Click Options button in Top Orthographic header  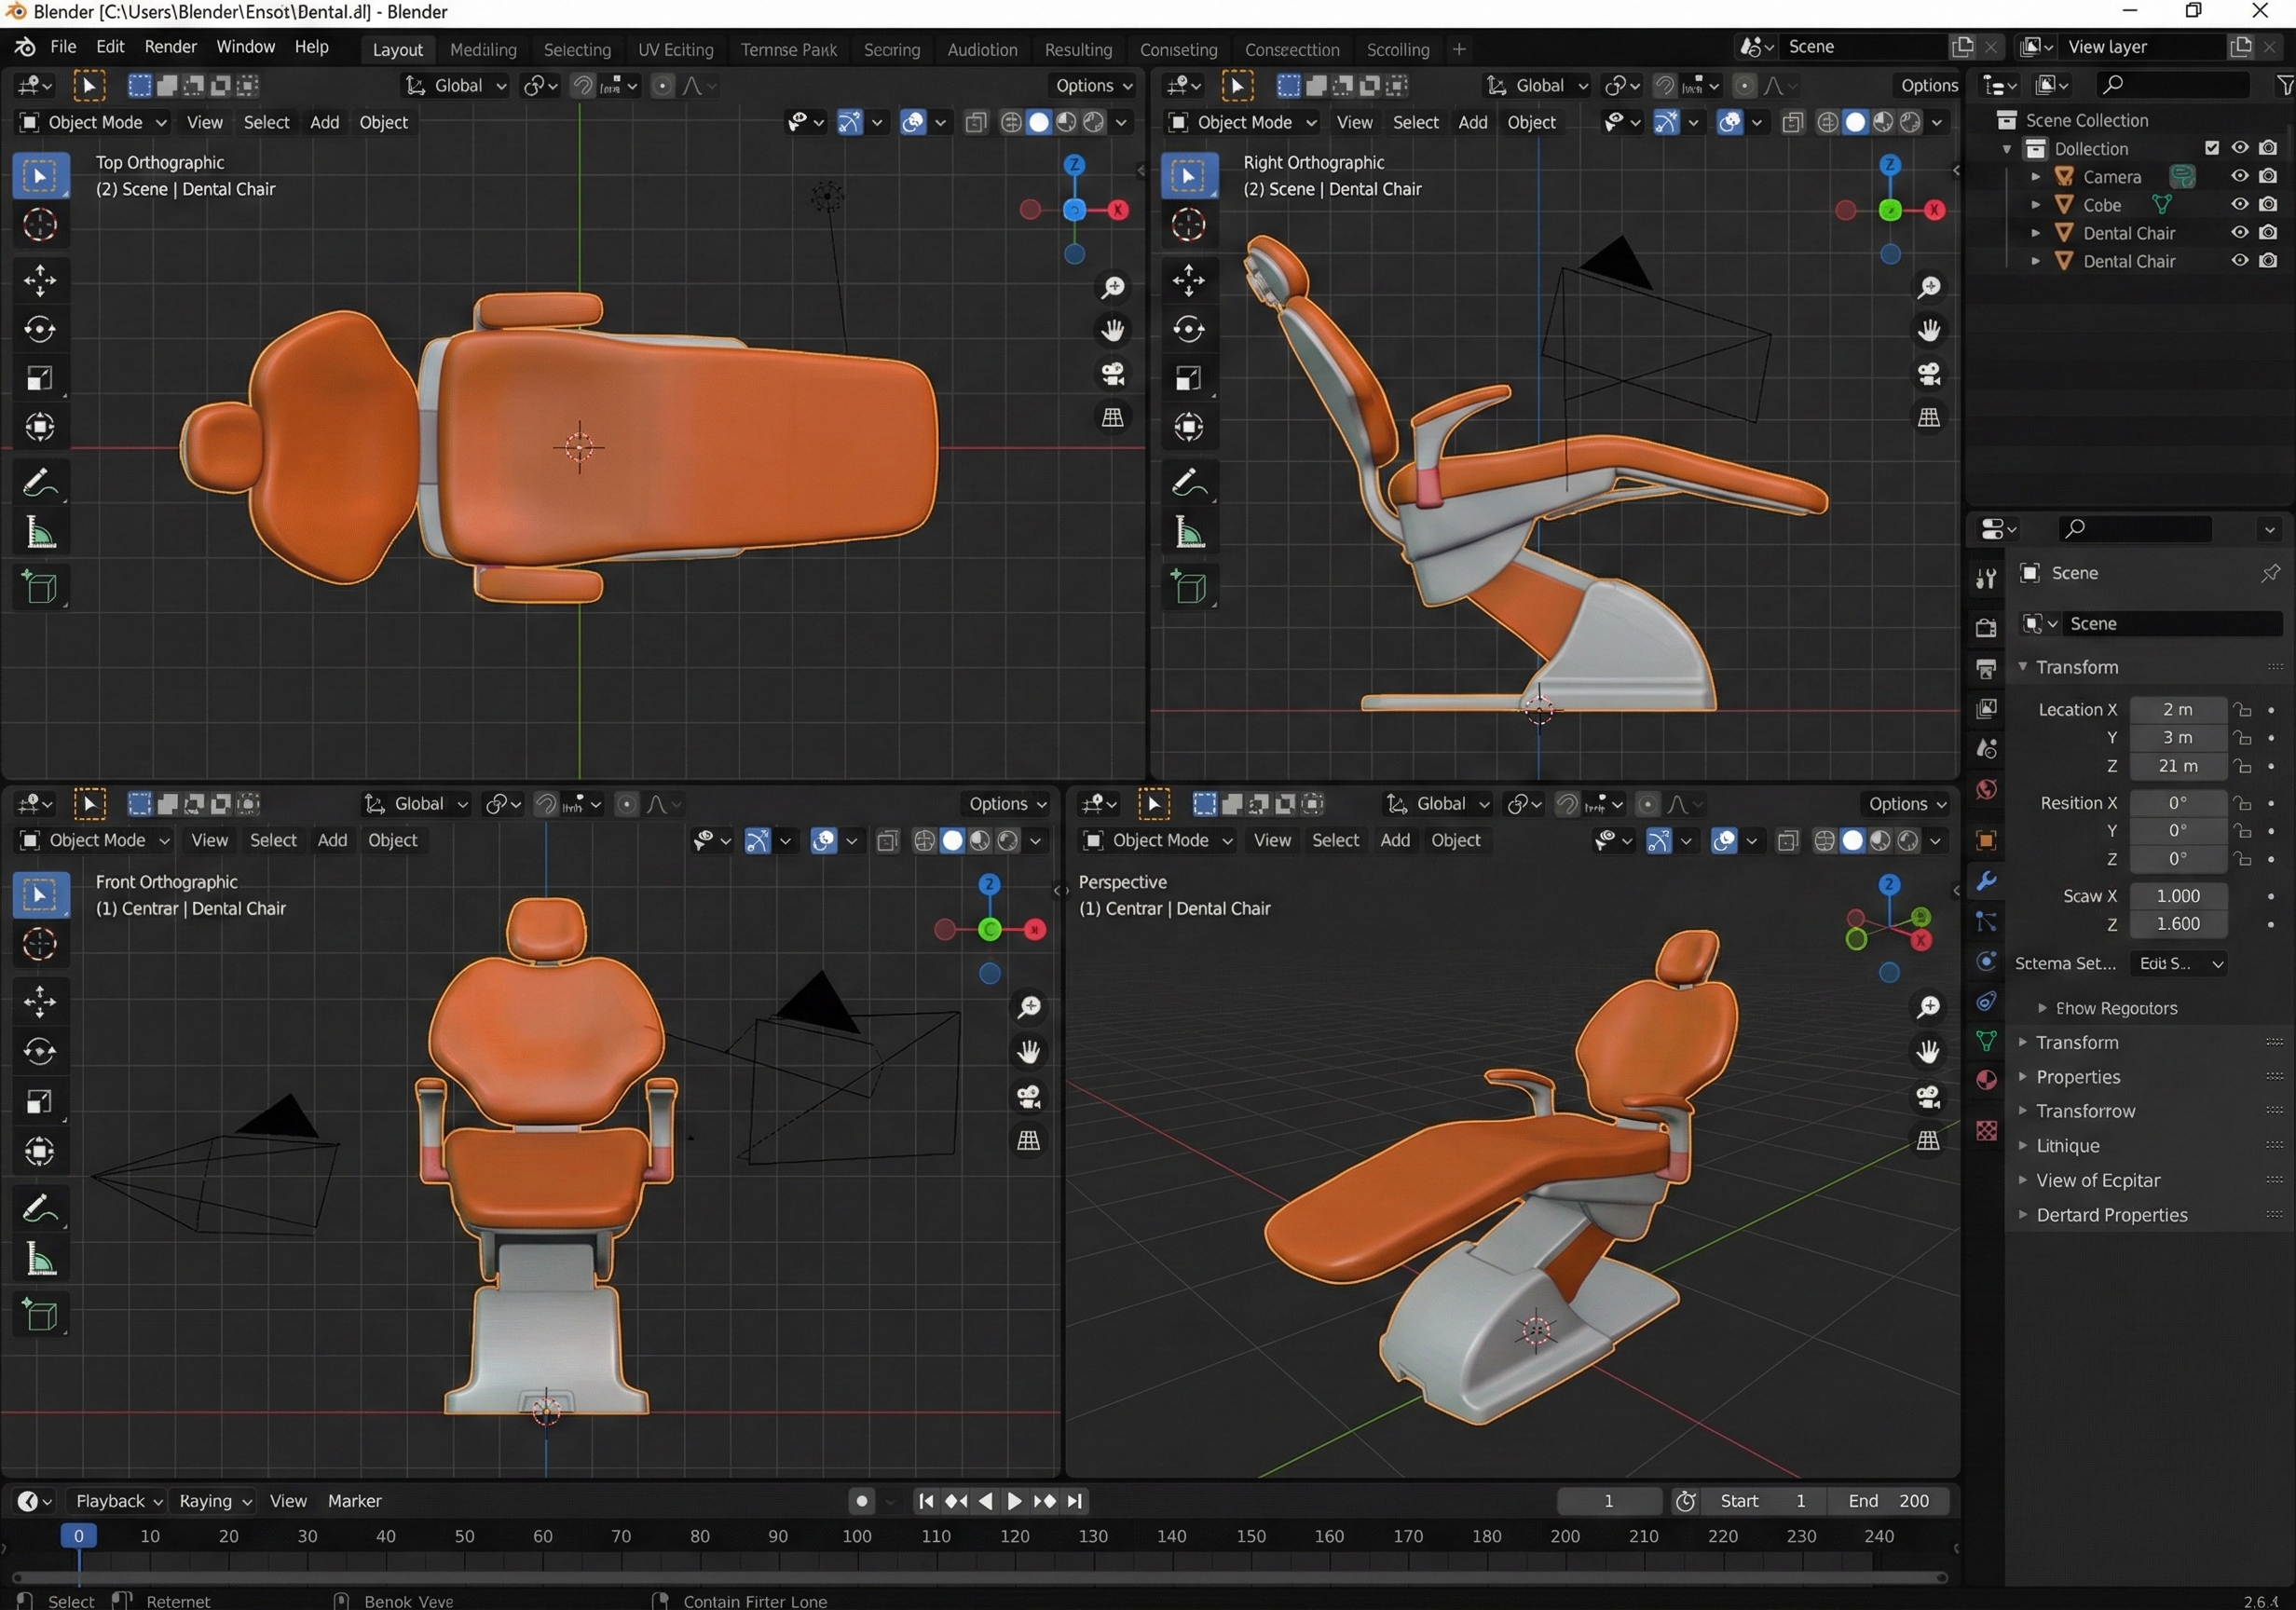tap(1092, 85)
